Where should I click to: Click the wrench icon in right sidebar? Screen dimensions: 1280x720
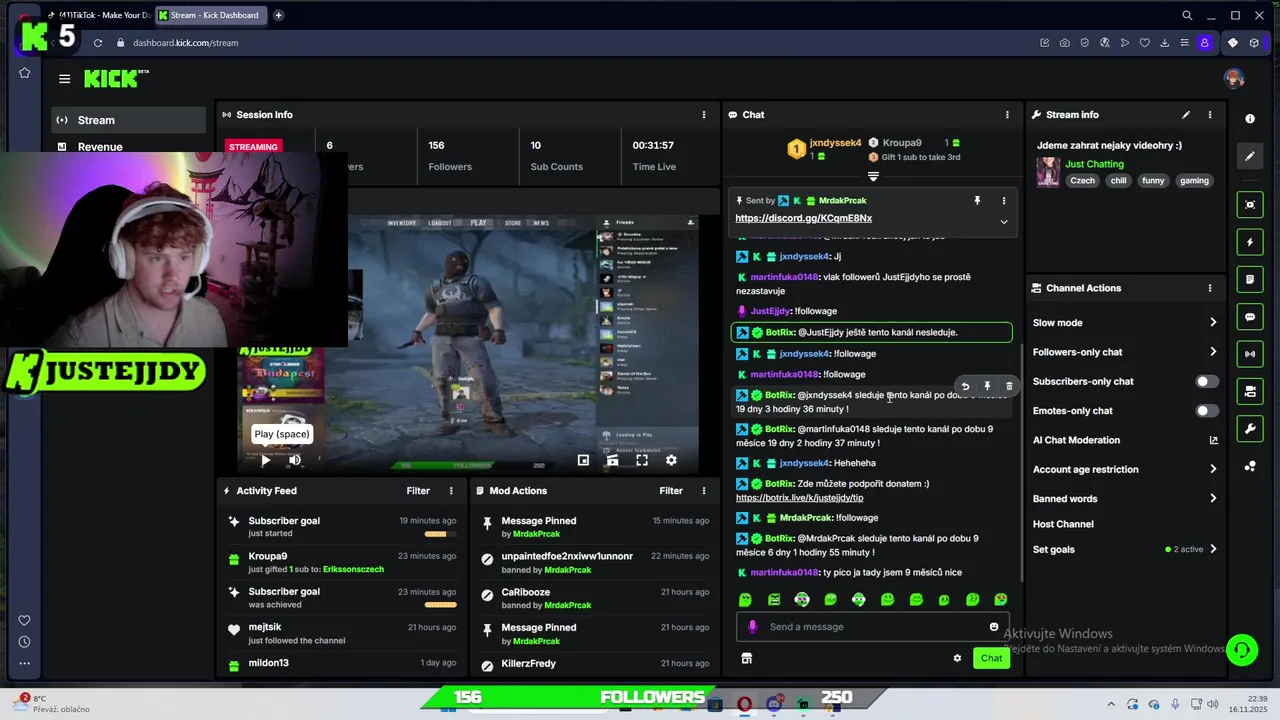coord(1250,429)
